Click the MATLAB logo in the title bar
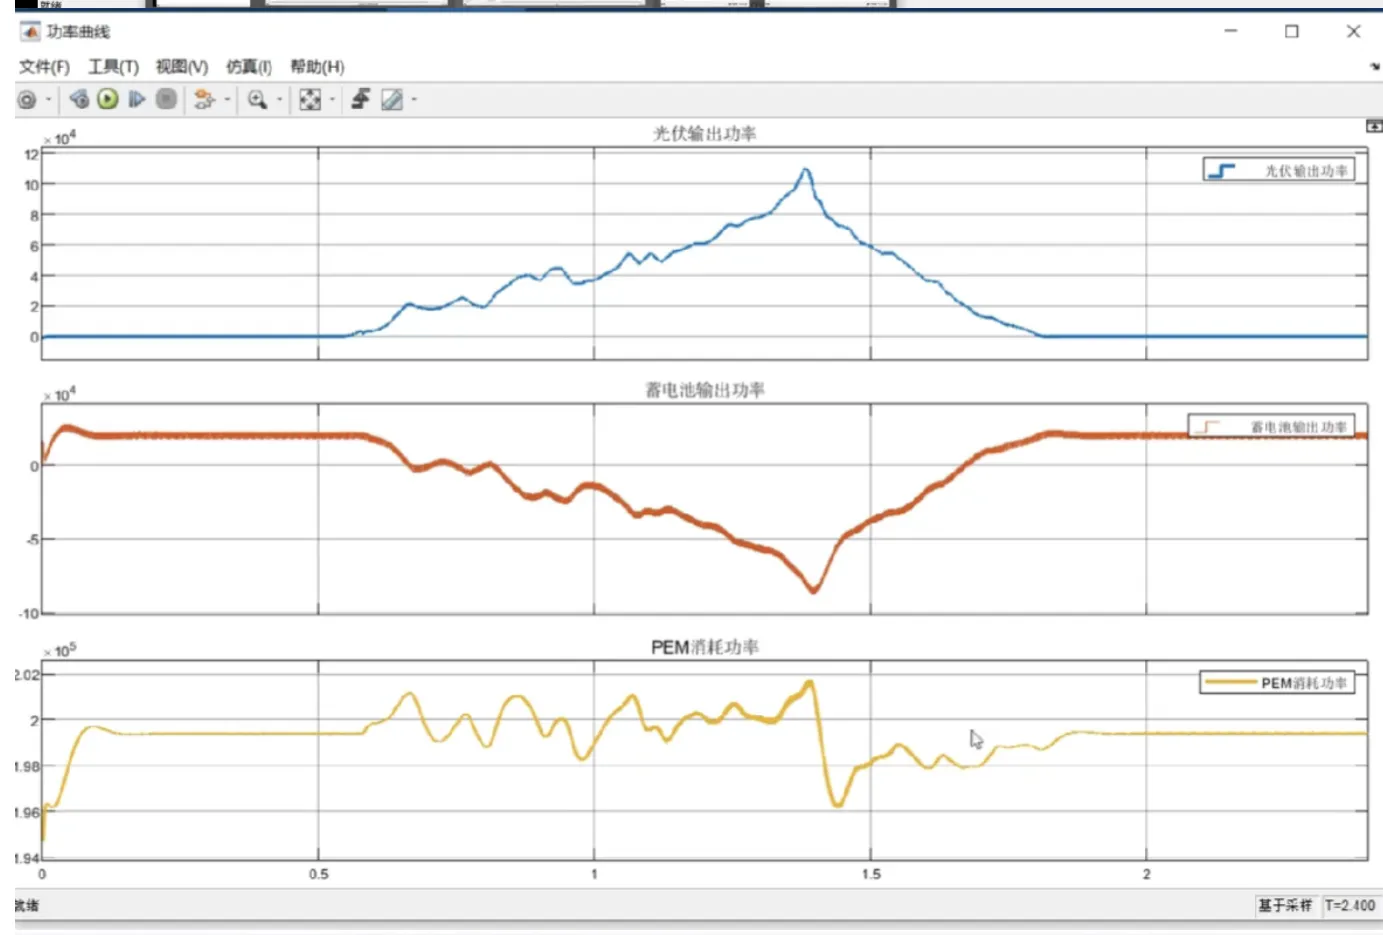 30,32
